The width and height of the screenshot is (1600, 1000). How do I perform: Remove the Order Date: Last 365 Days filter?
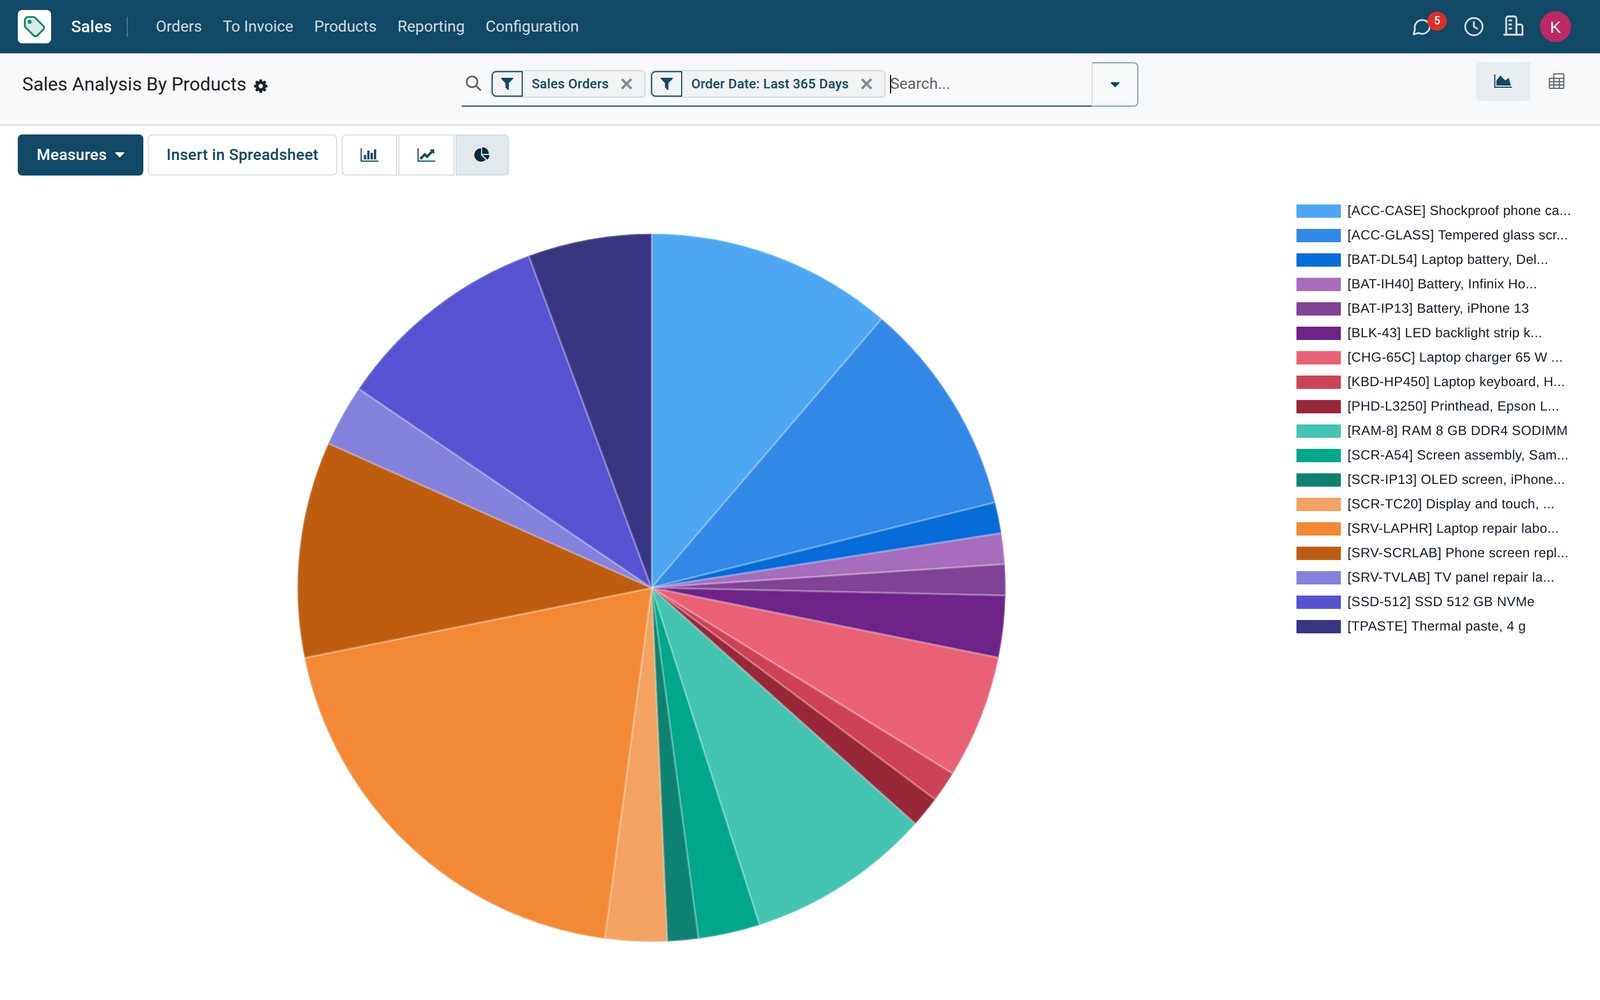pyautogui.click(x=867, y=84)
